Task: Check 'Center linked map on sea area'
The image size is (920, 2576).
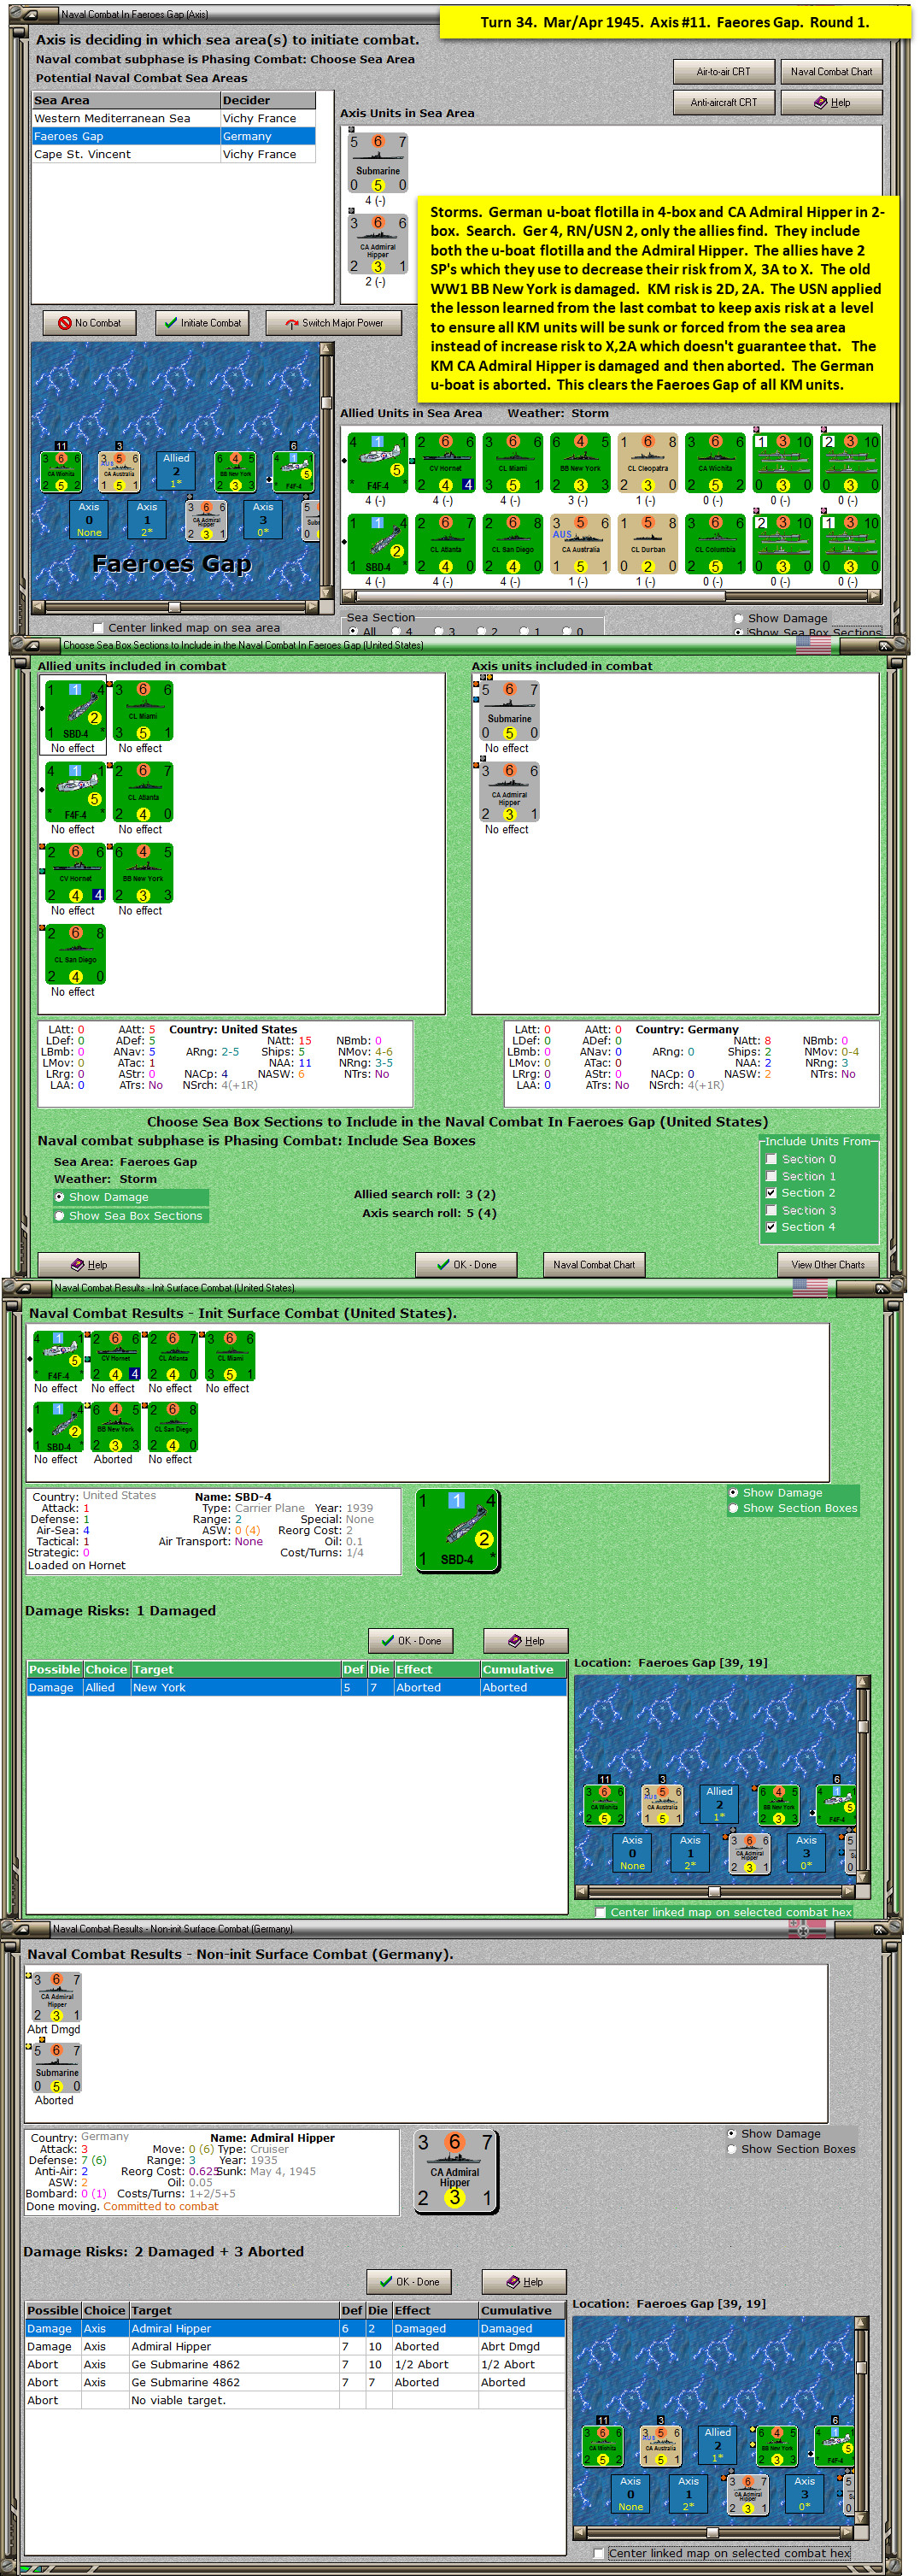Action: 98,628
